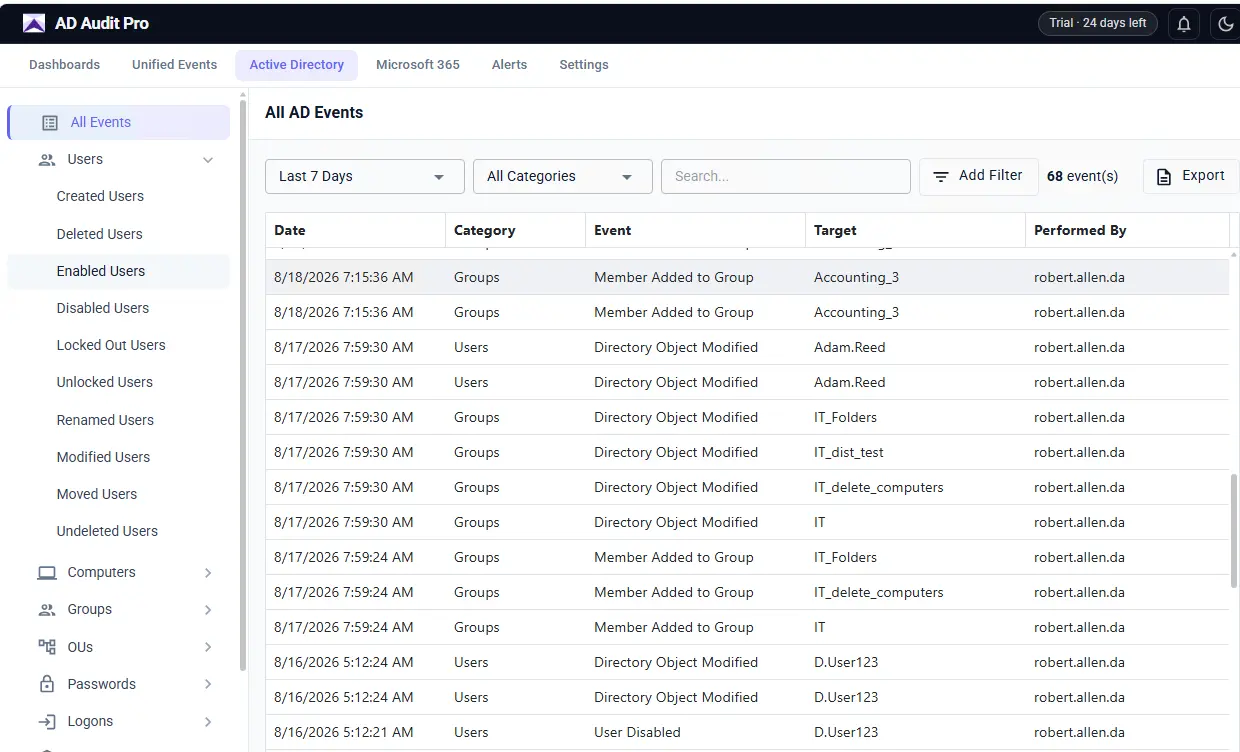This screenshot has width=1240, height=752.
Task: Open Undeleted Users report
Action: point(107,531)
